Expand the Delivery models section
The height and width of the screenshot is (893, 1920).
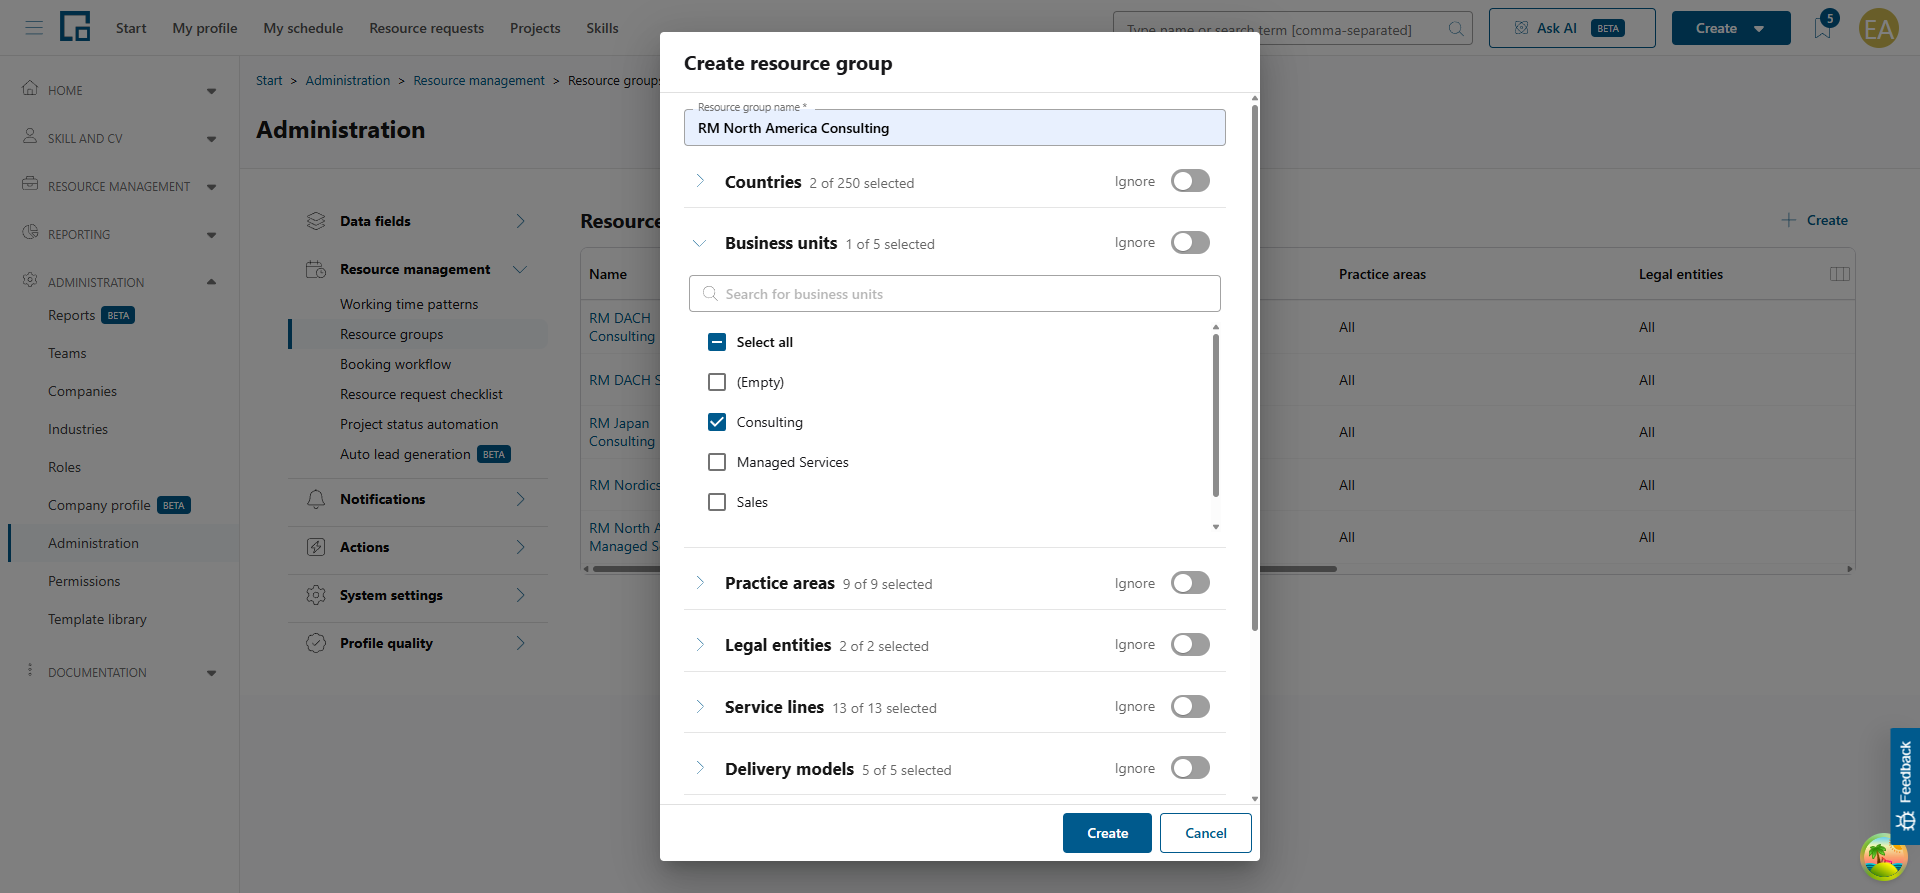pyautogui.click(x=700, y=768)
